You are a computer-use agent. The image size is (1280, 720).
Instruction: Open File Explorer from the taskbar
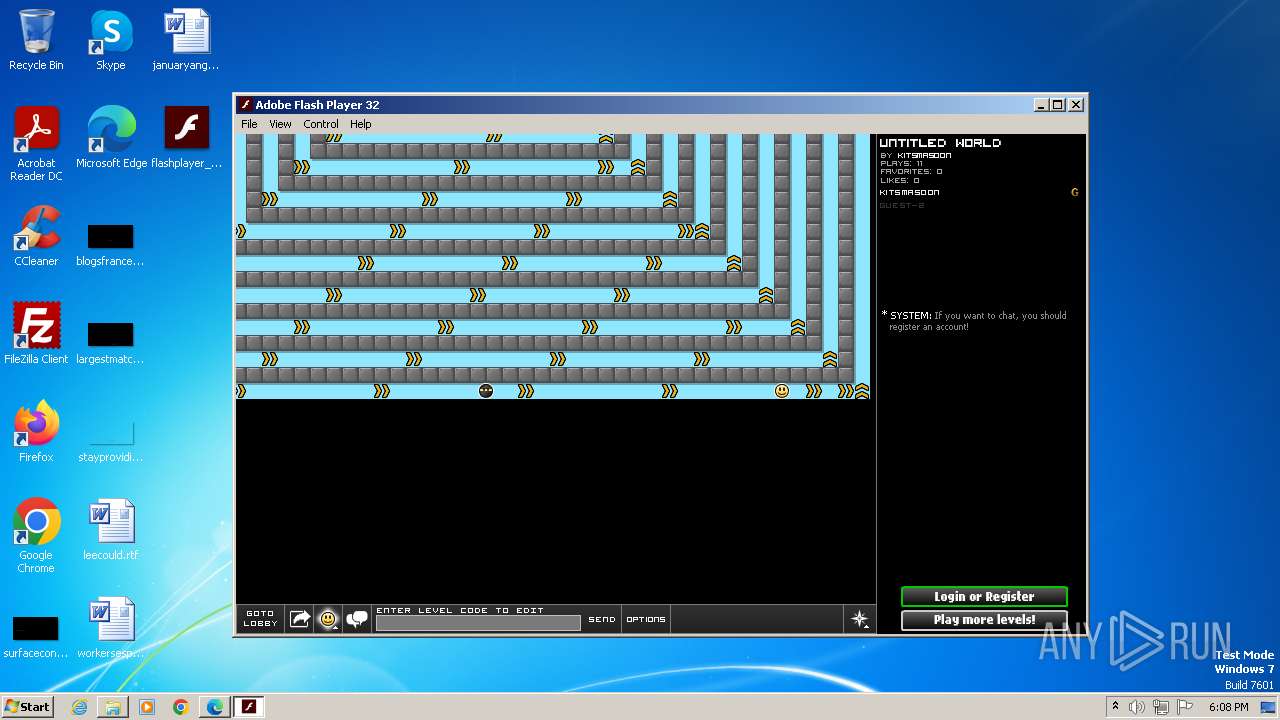pyautogui.click(x=113, y=707)
